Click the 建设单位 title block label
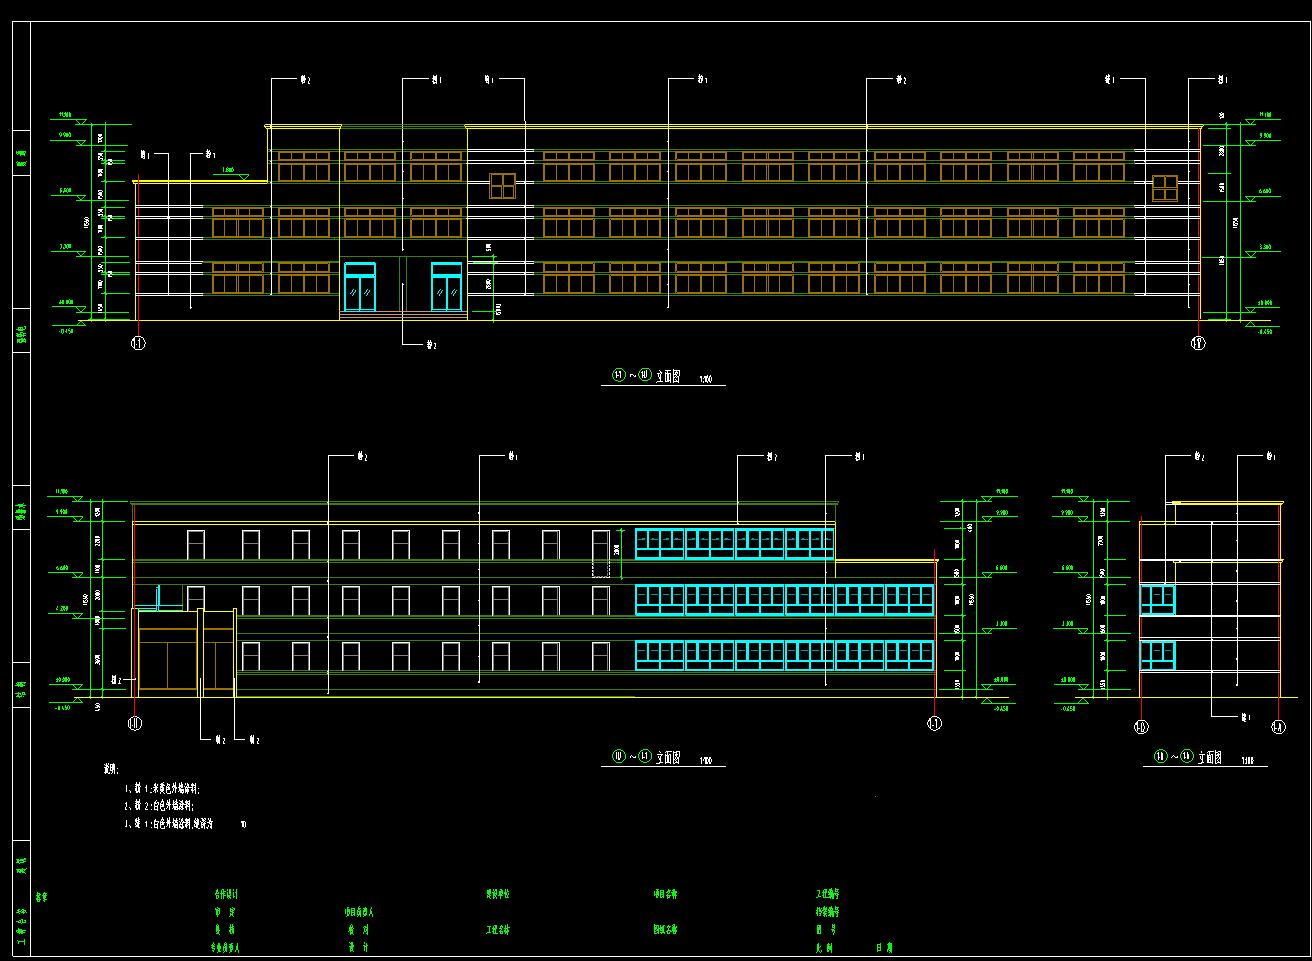This screenshot has width=1312, height=961. [498, 894]
